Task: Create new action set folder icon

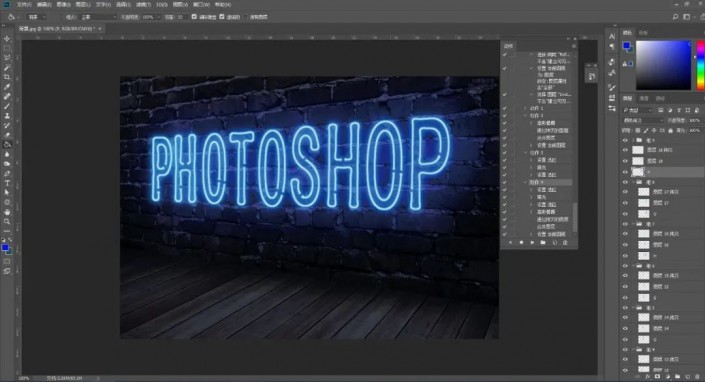Action: pos(543,242)
